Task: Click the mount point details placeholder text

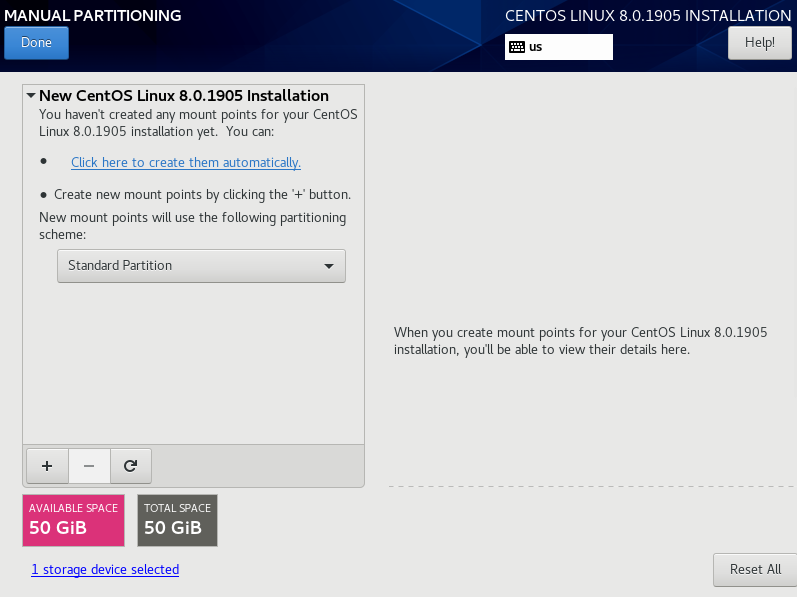Action: click(x=580, y=341)
